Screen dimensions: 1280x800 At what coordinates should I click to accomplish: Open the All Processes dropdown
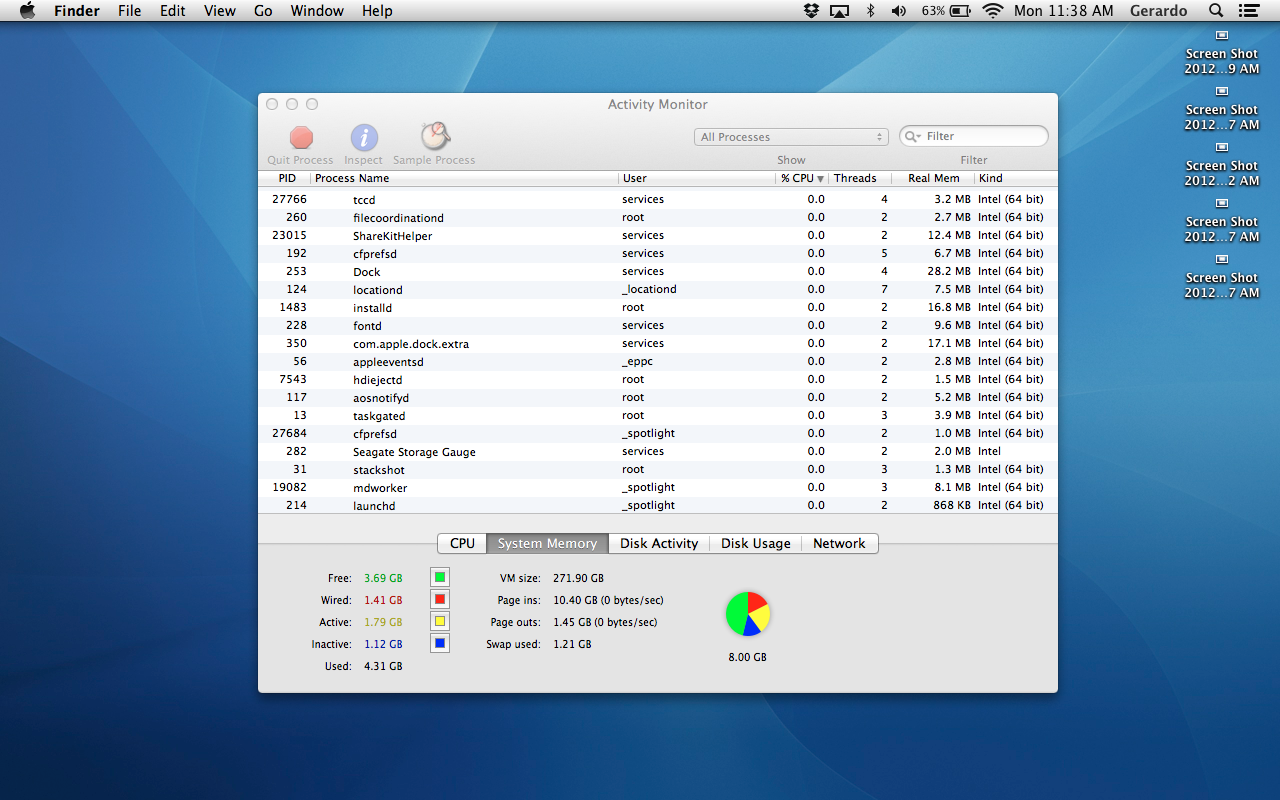(791, 137)
